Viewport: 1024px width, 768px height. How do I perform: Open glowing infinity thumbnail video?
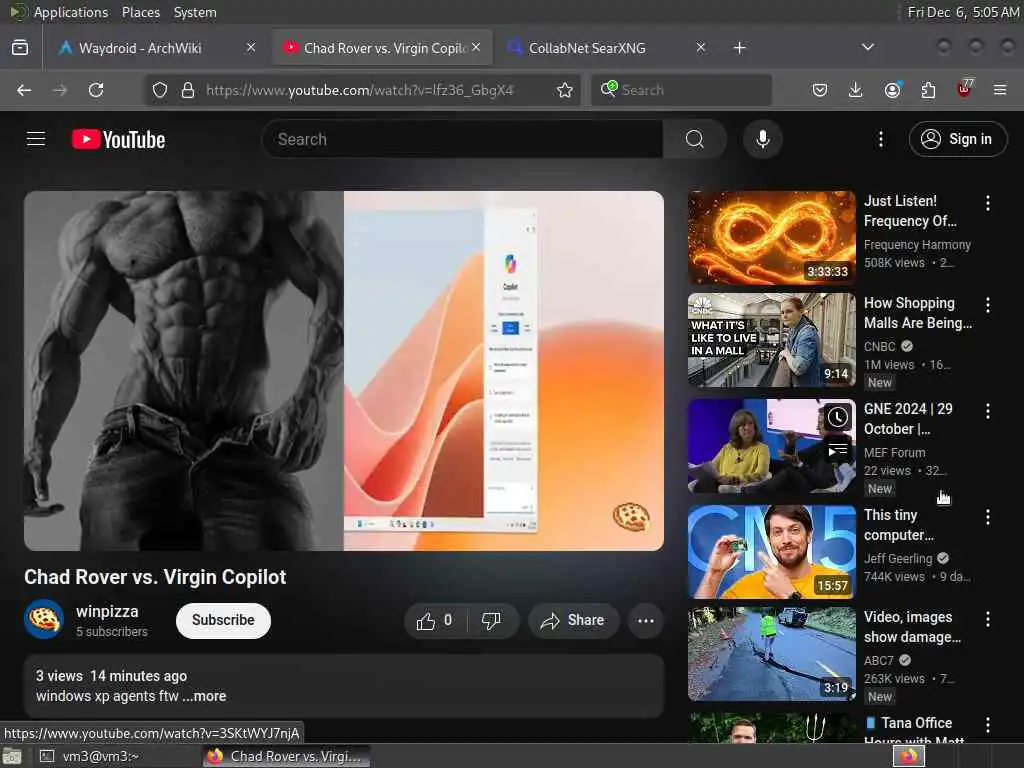771,238
